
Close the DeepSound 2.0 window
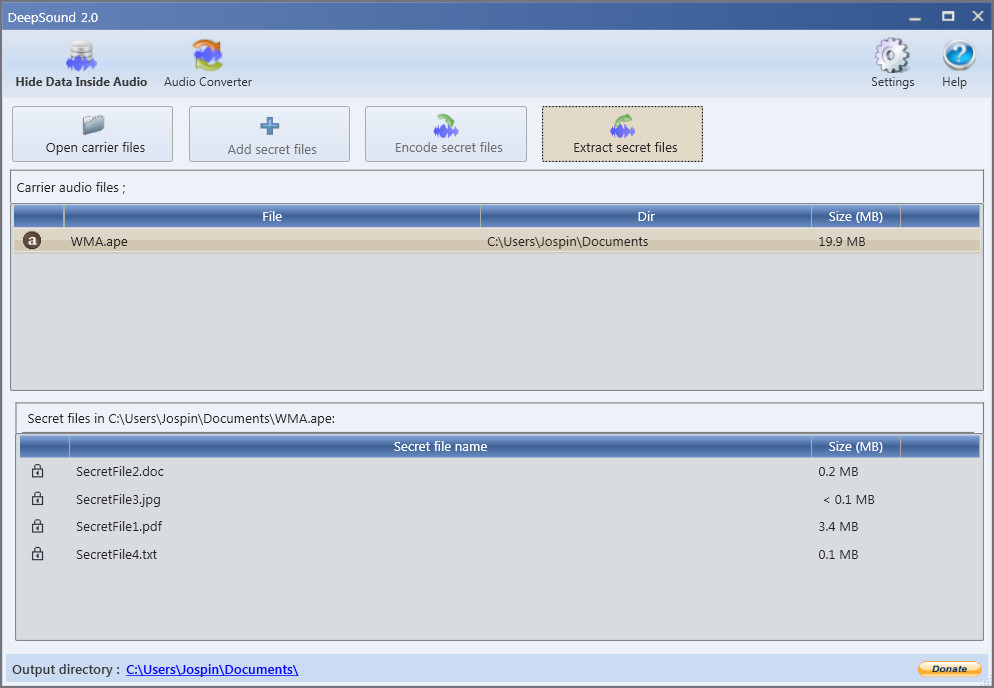[x=978, y=16]
